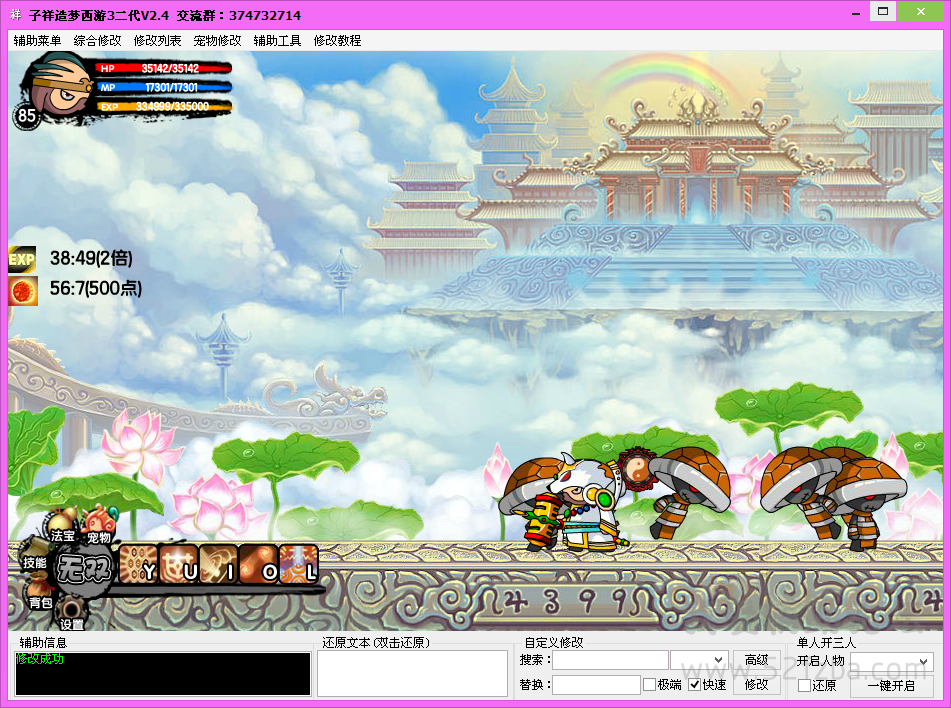Click the 还原文本 text box

(412, 673)
